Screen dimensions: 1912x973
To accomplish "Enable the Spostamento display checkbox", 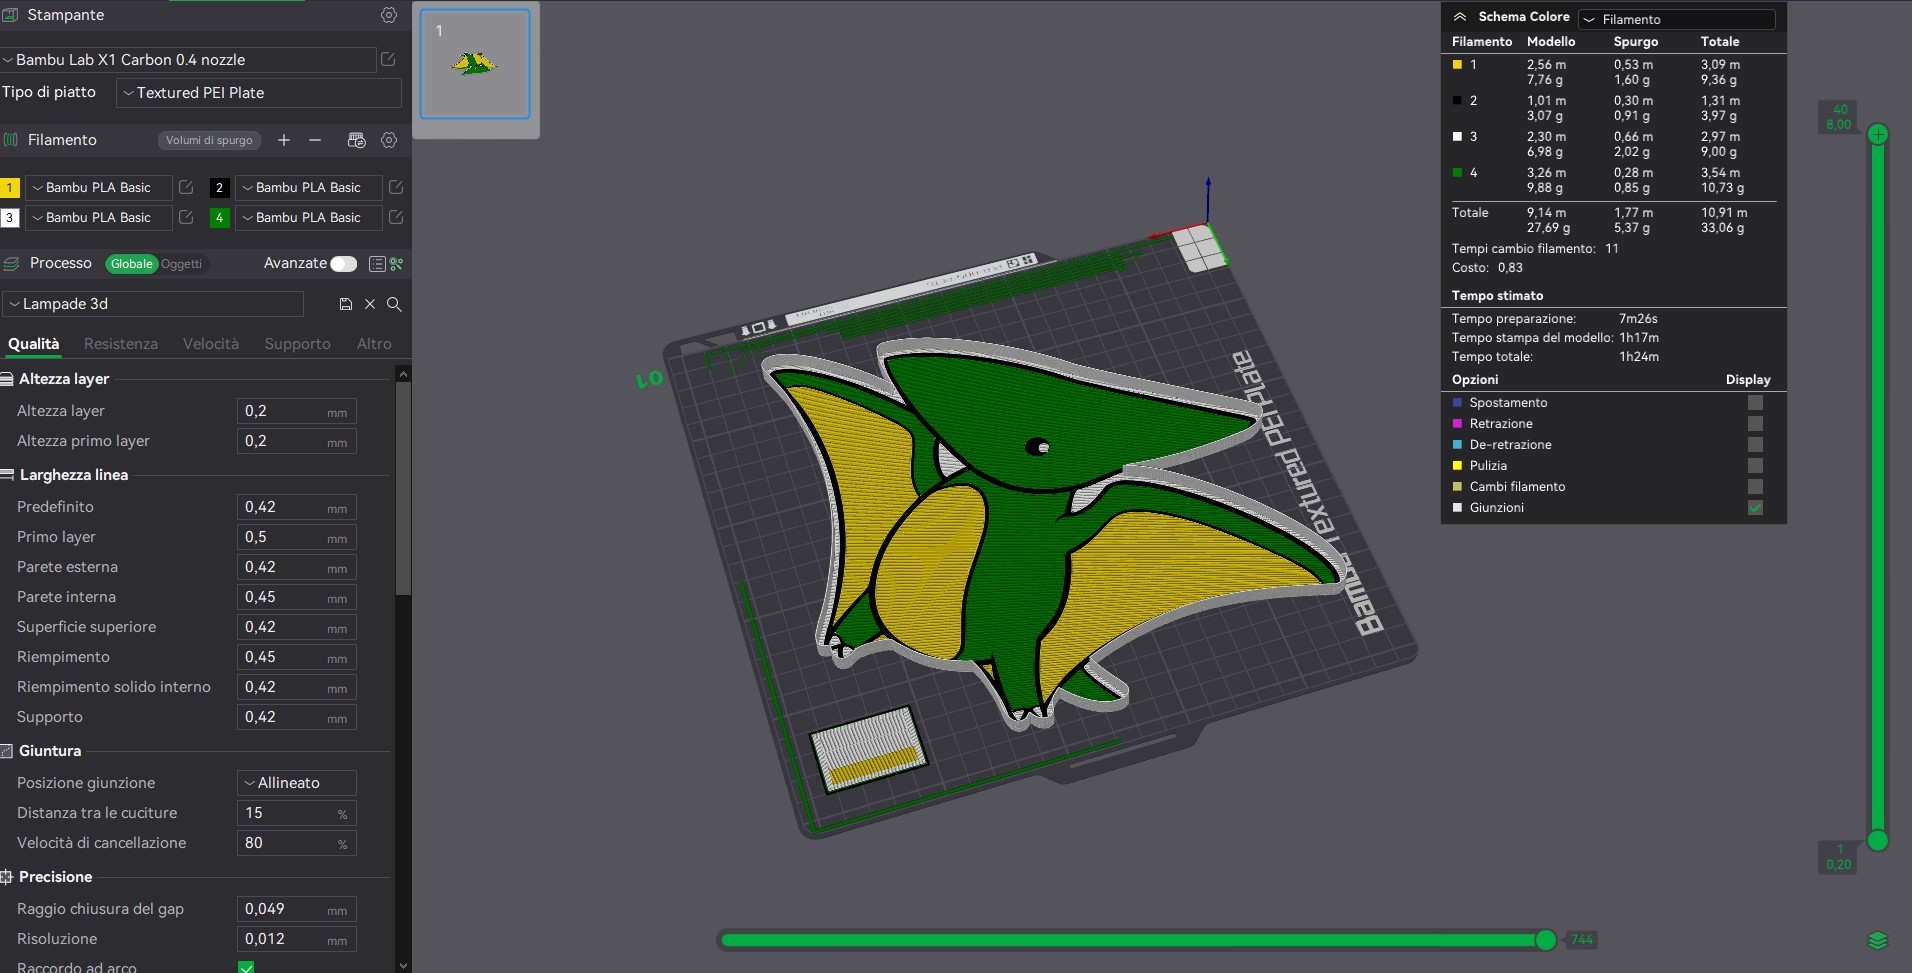I will (1755, 402).
